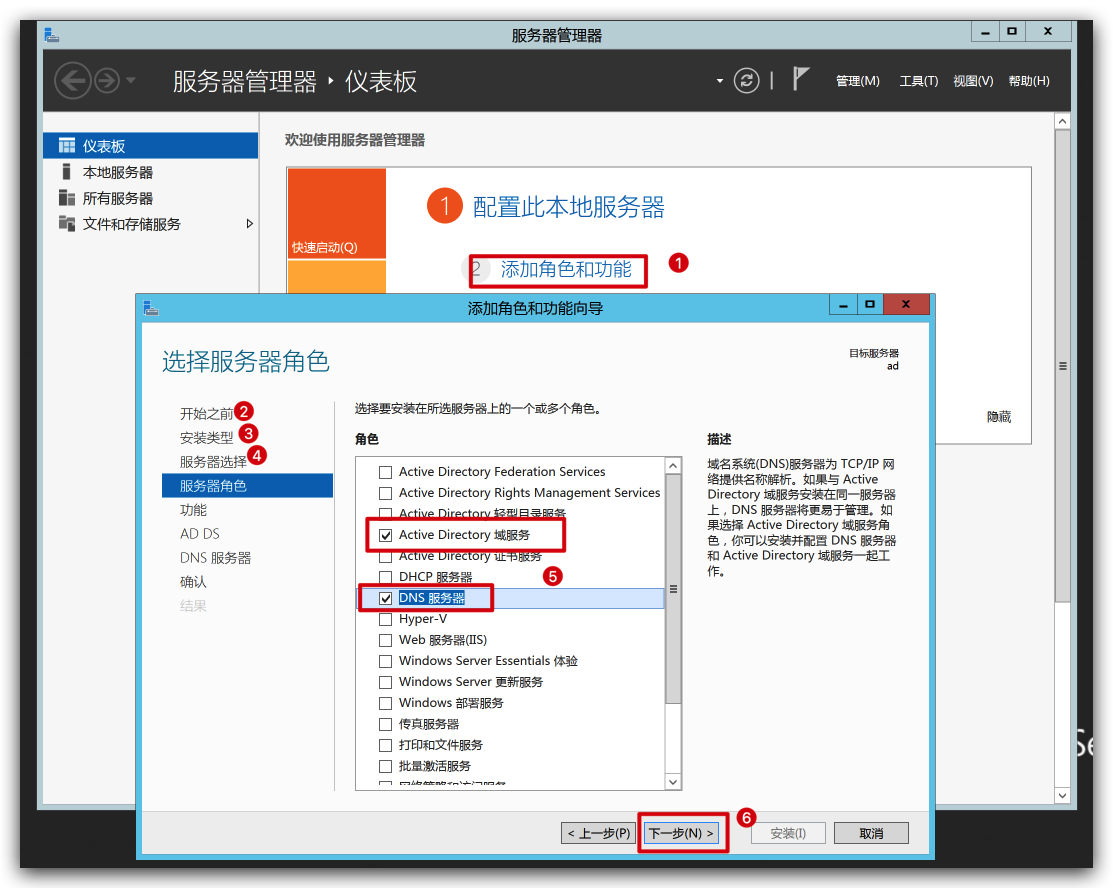Open the 工具(T) menu
The image size is (1113, 888).
[918, 81]
